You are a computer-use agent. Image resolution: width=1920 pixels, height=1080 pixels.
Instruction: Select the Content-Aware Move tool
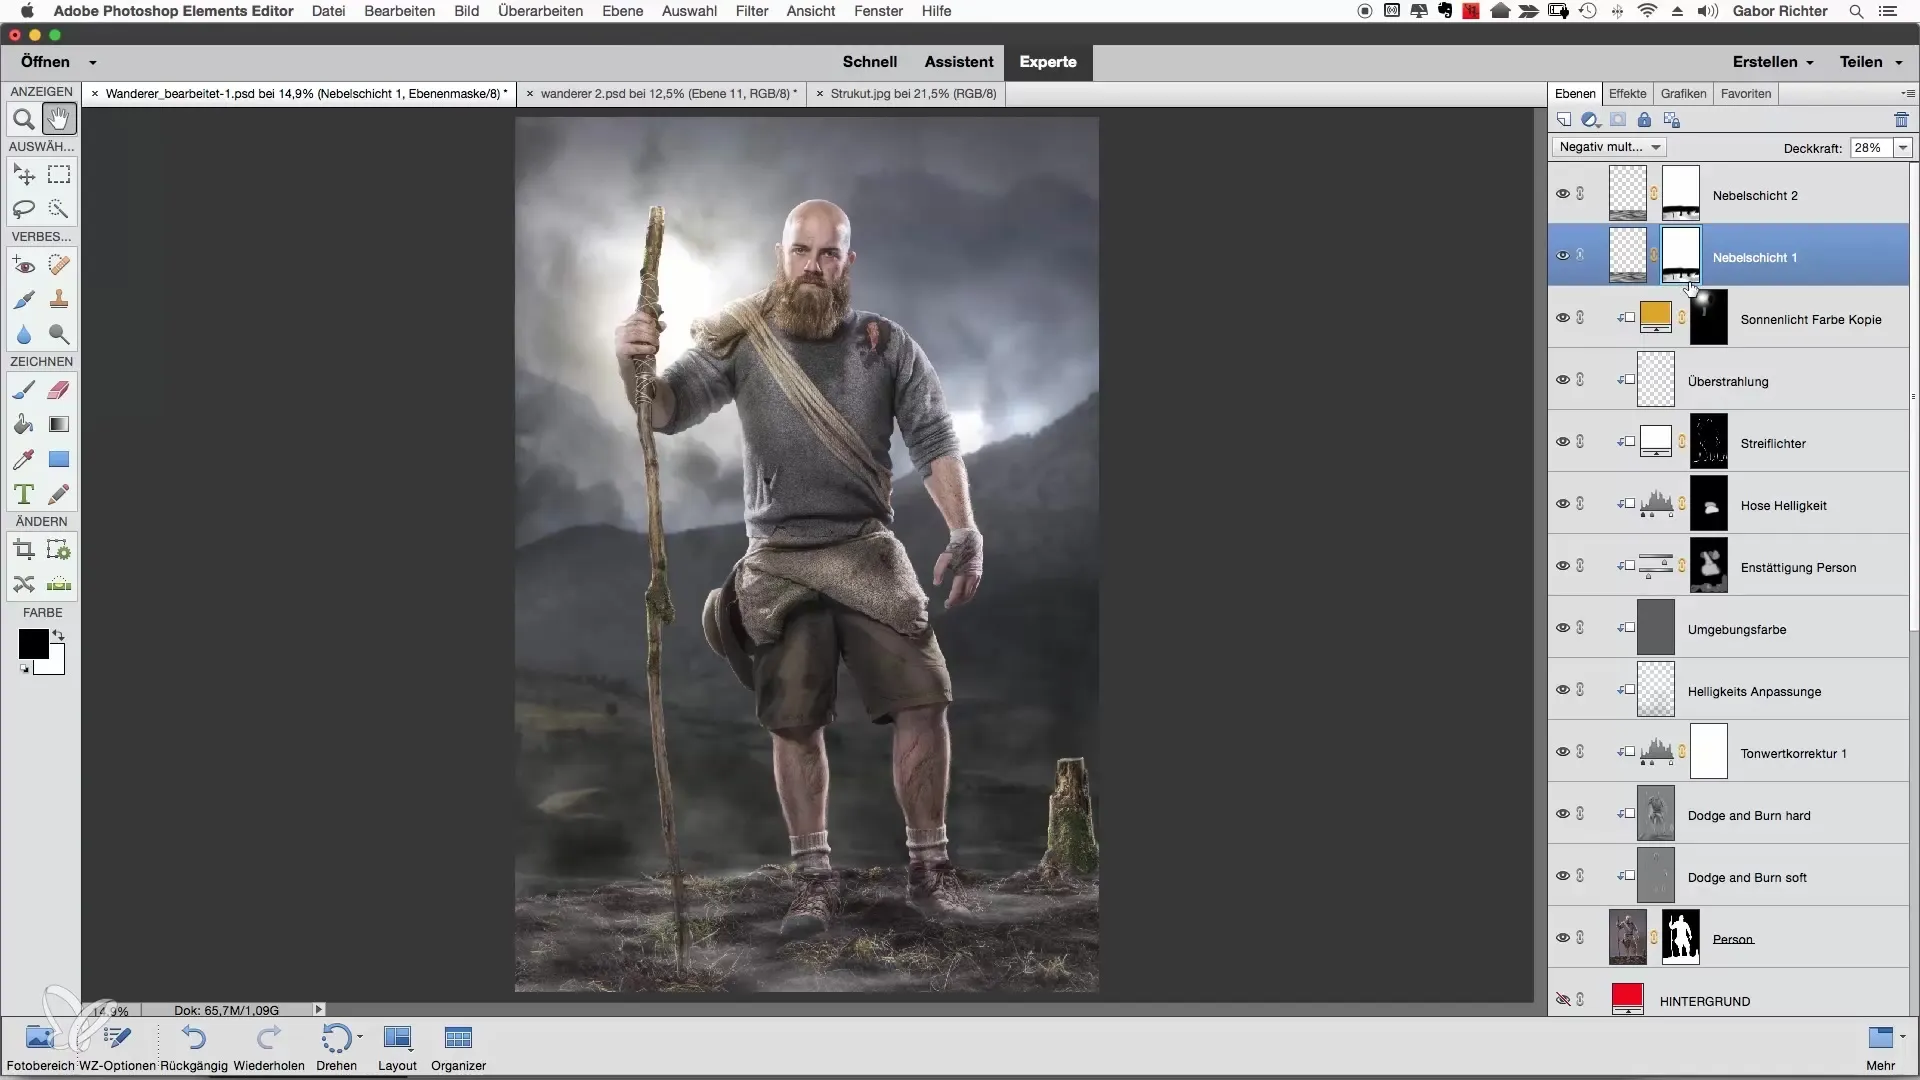24,584
